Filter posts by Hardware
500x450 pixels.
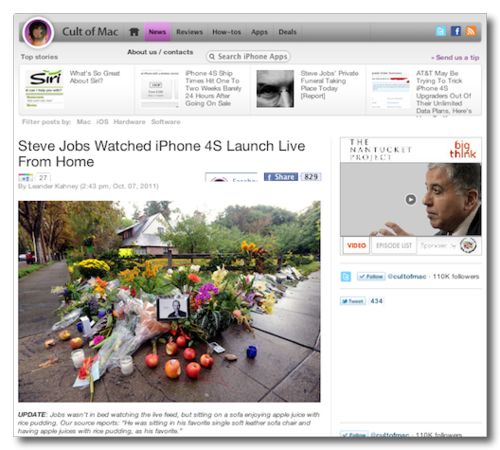[129, 122]
